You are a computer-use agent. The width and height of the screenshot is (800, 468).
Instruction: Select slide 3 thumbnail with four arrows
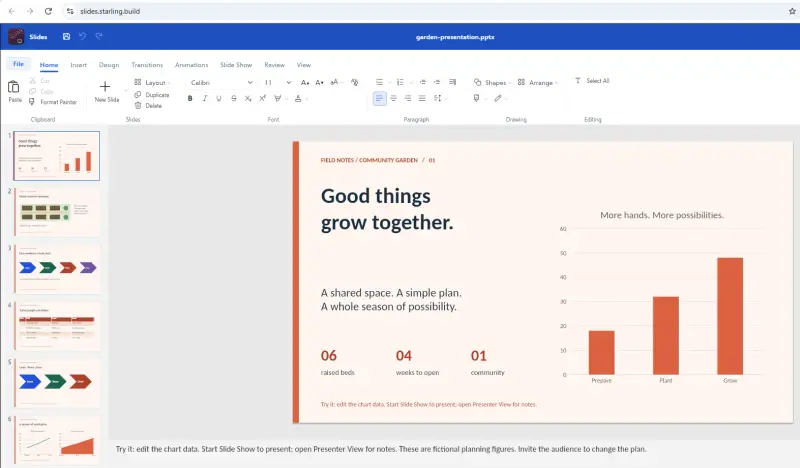point(57,268)
